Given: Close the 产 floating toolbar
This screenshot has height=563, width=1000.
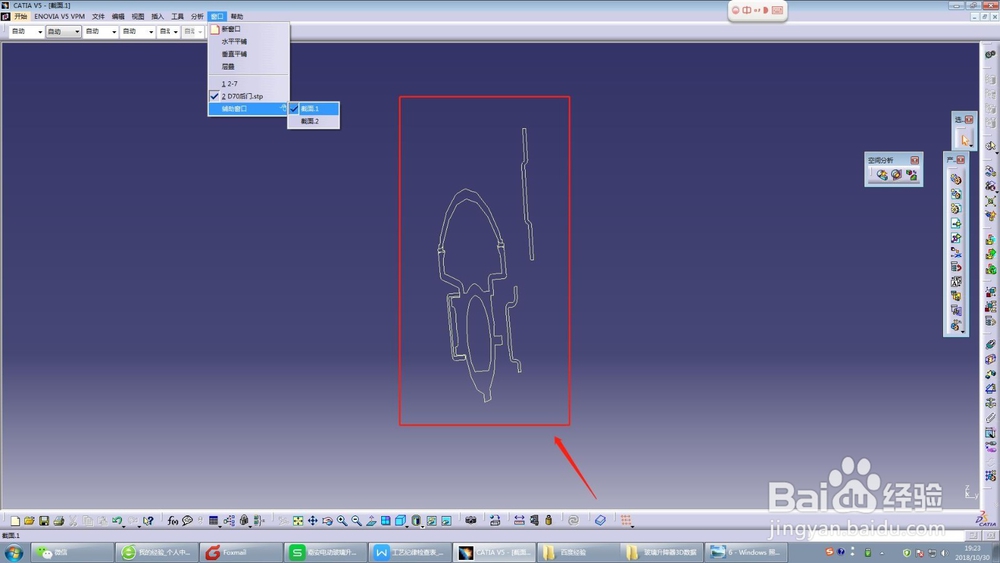Looking at the screenshot, I should point(960,160).
